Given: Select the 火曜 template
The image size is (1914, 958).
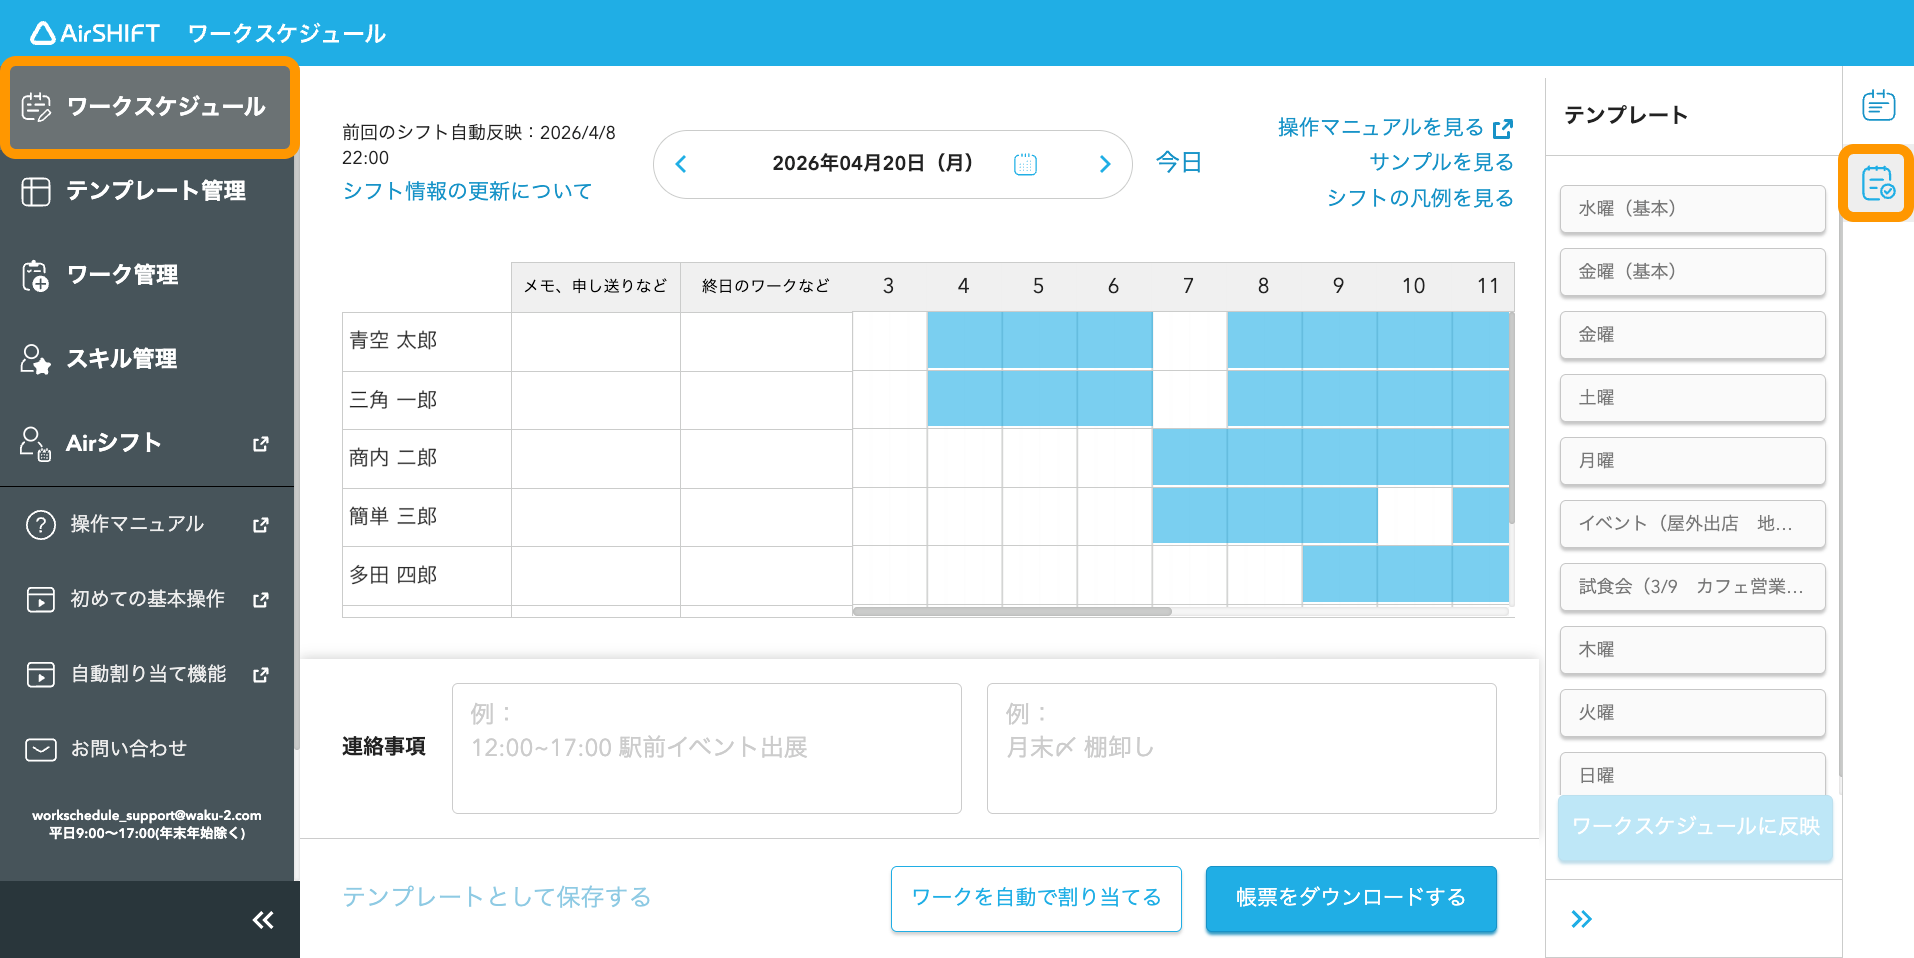Looking at the screenshot, I should 1692,713.
